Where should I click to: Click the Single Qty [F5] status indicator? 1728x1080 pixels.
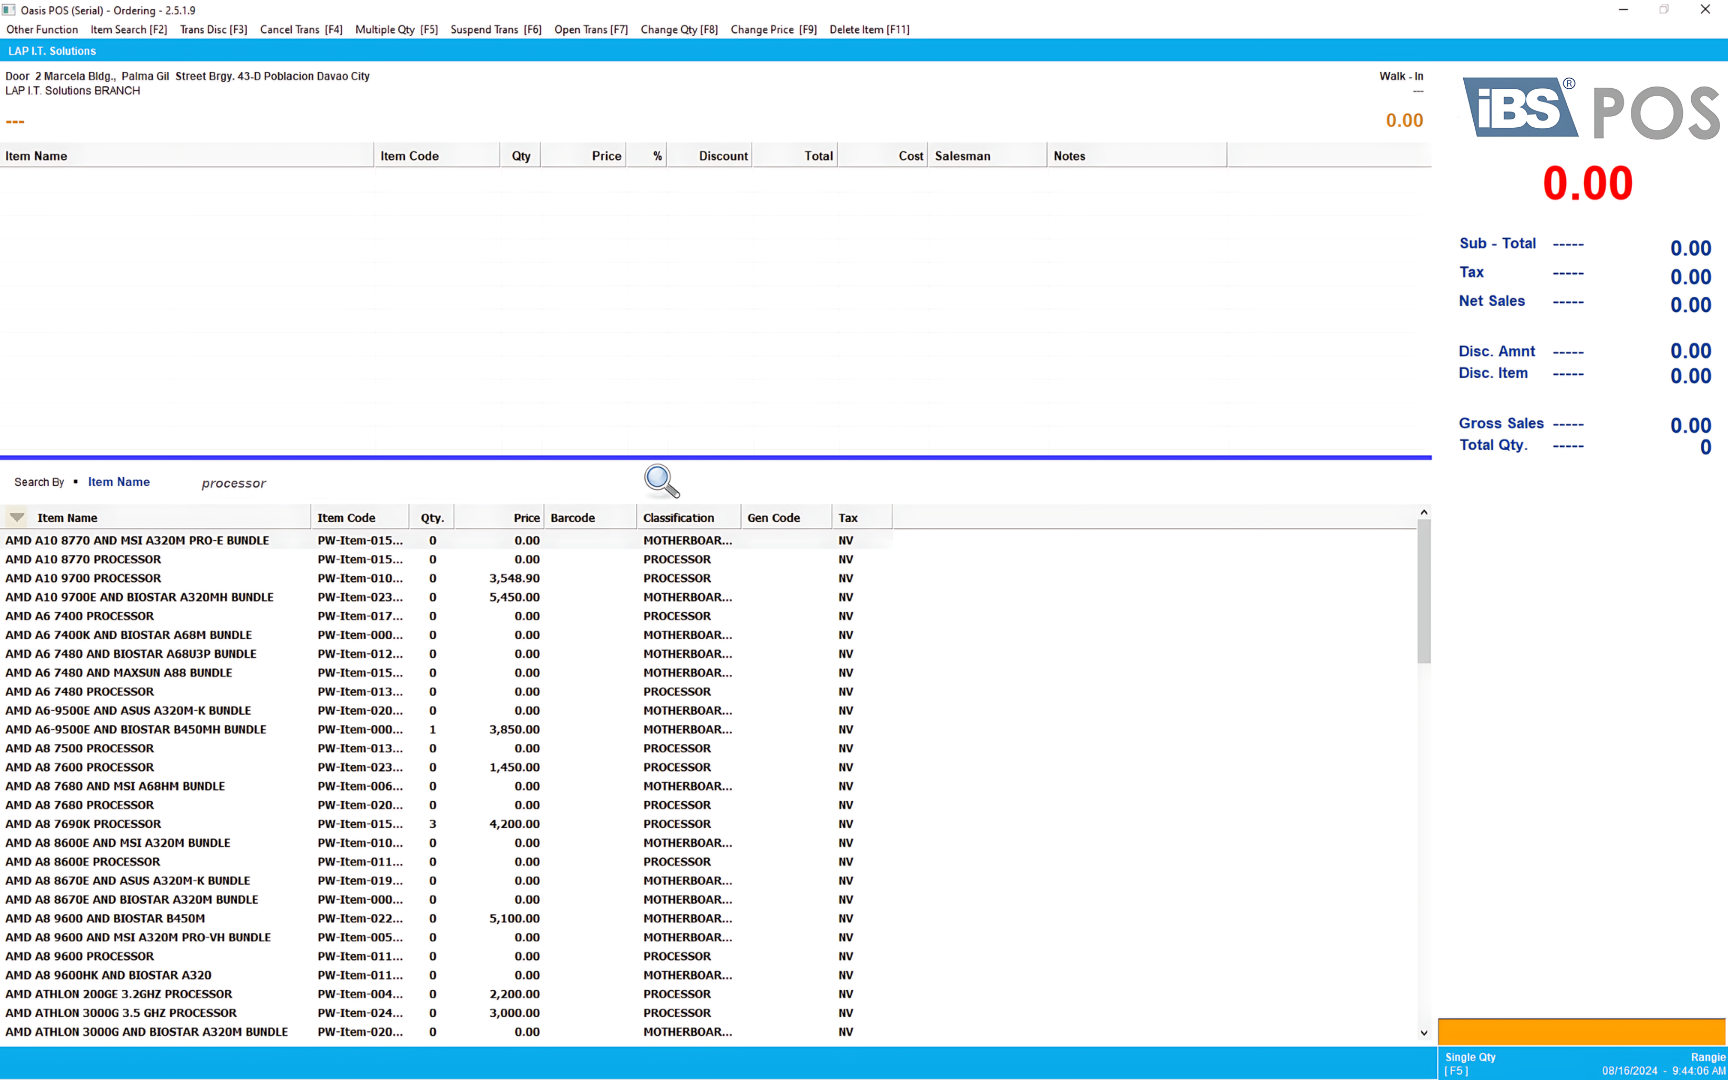[1470, 1063]
